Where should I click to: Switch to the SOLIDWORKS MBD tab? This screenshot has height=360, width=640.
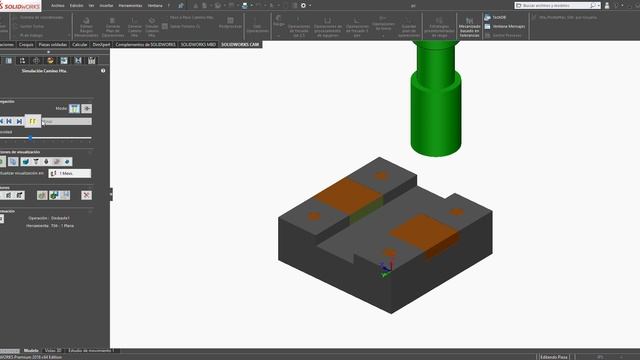(x=198, y=44)
